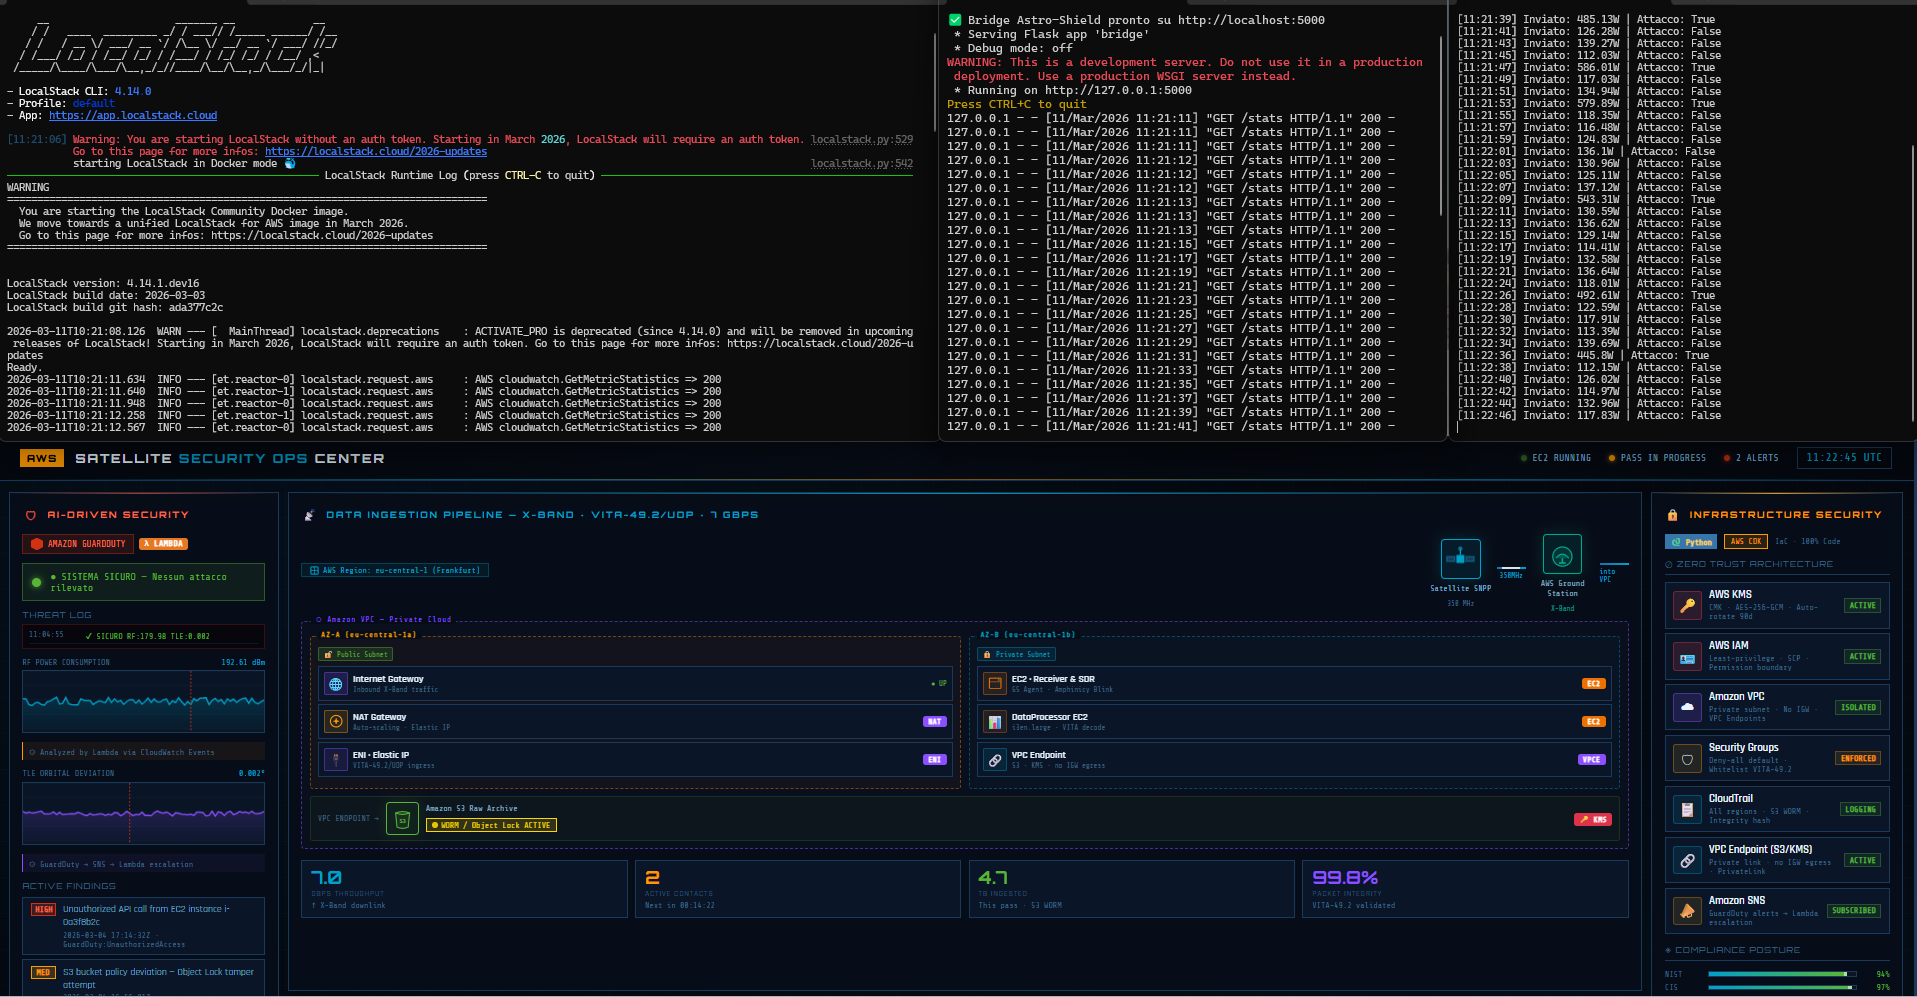Click the KMS badge on S3 archive row
The height and width of the screenshot is (997, 1917).
pos(1592,818)
